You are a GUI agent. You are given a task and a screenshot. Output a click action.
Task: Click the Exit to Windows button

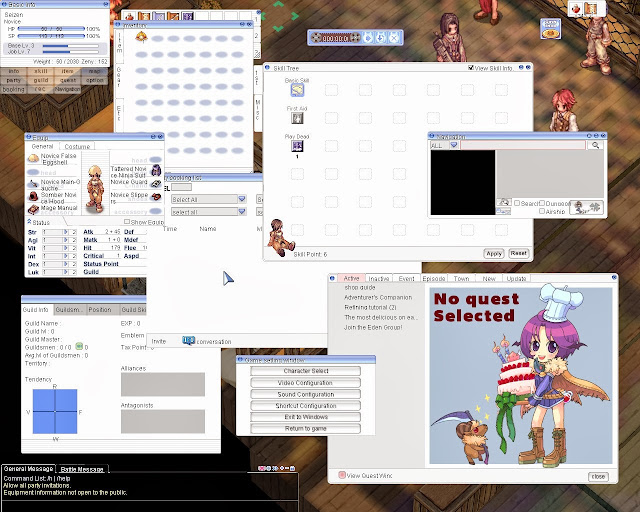coord(305,417)
